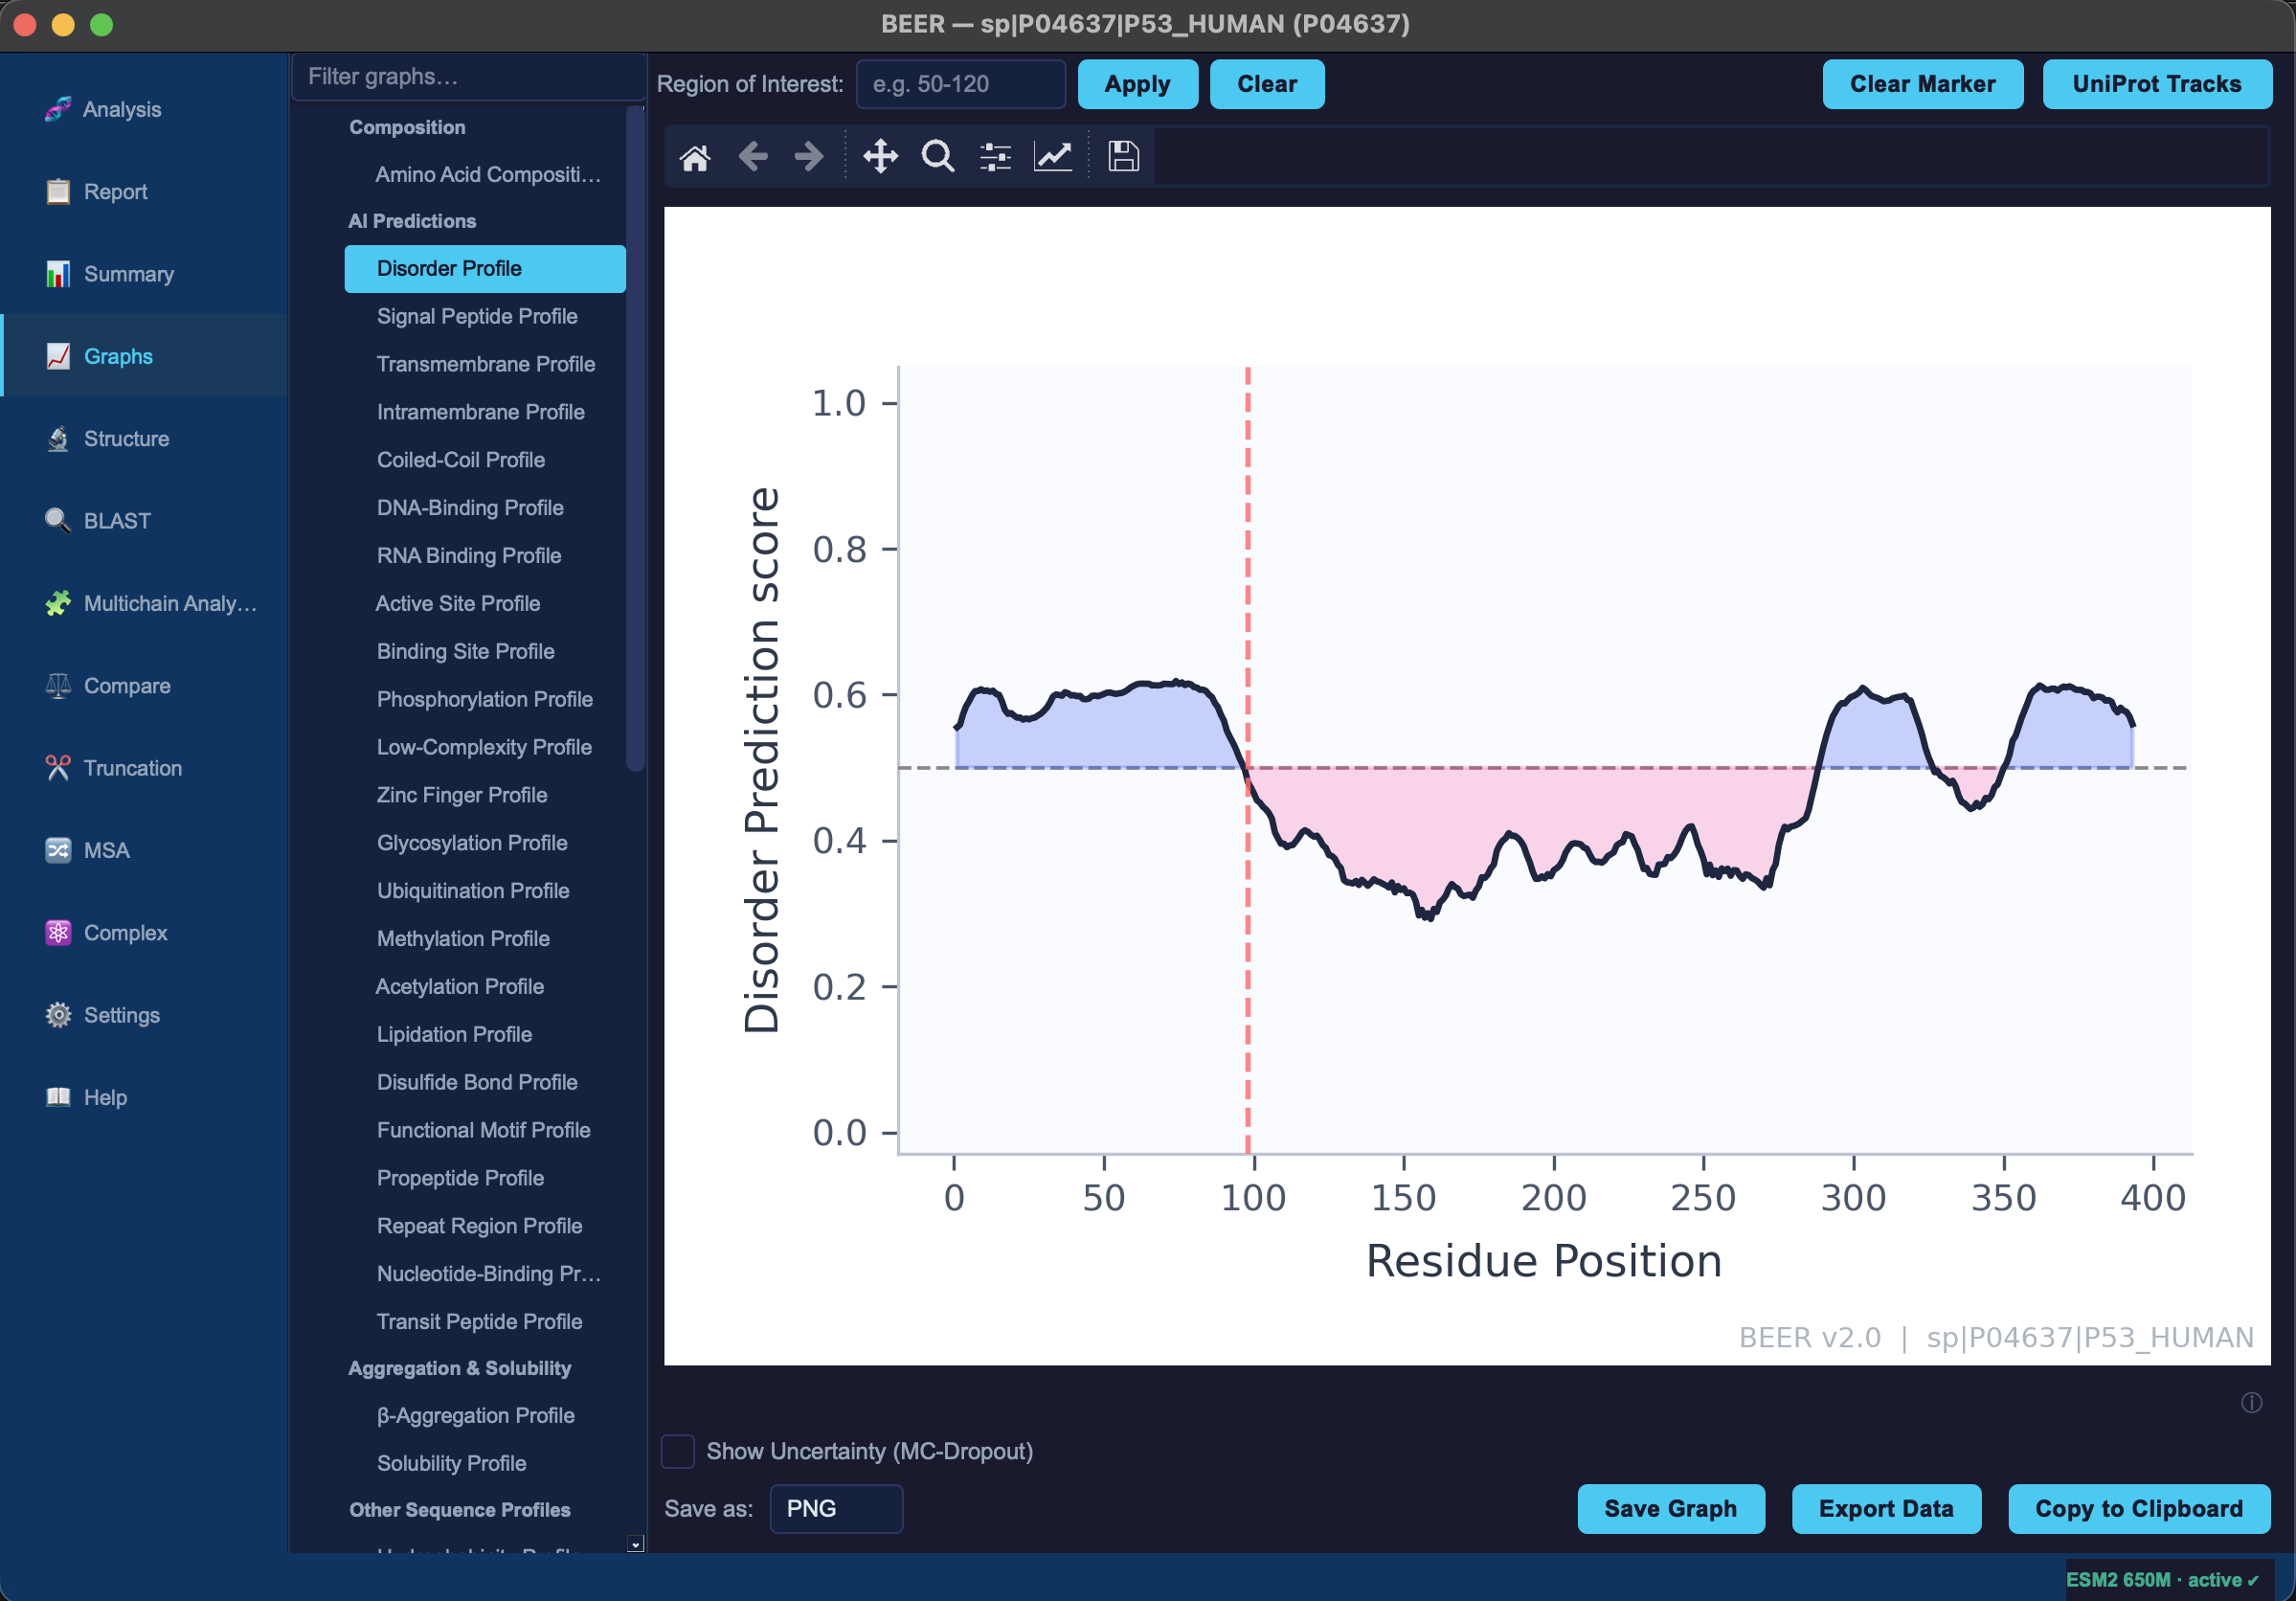Click the Graphs line chart icon

58,356
